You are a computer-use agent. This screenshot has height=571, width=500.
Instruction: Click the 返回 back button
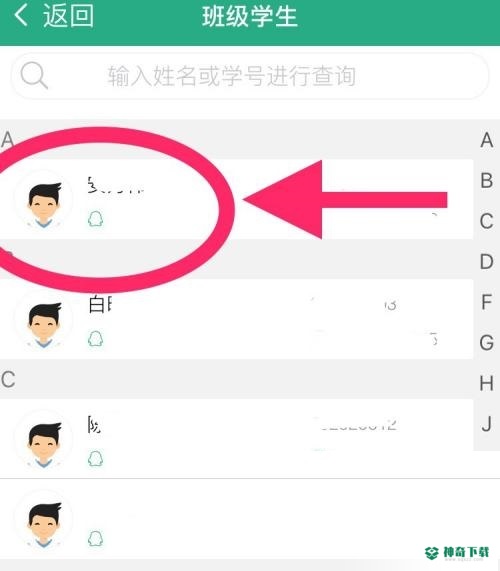(54, 16)
